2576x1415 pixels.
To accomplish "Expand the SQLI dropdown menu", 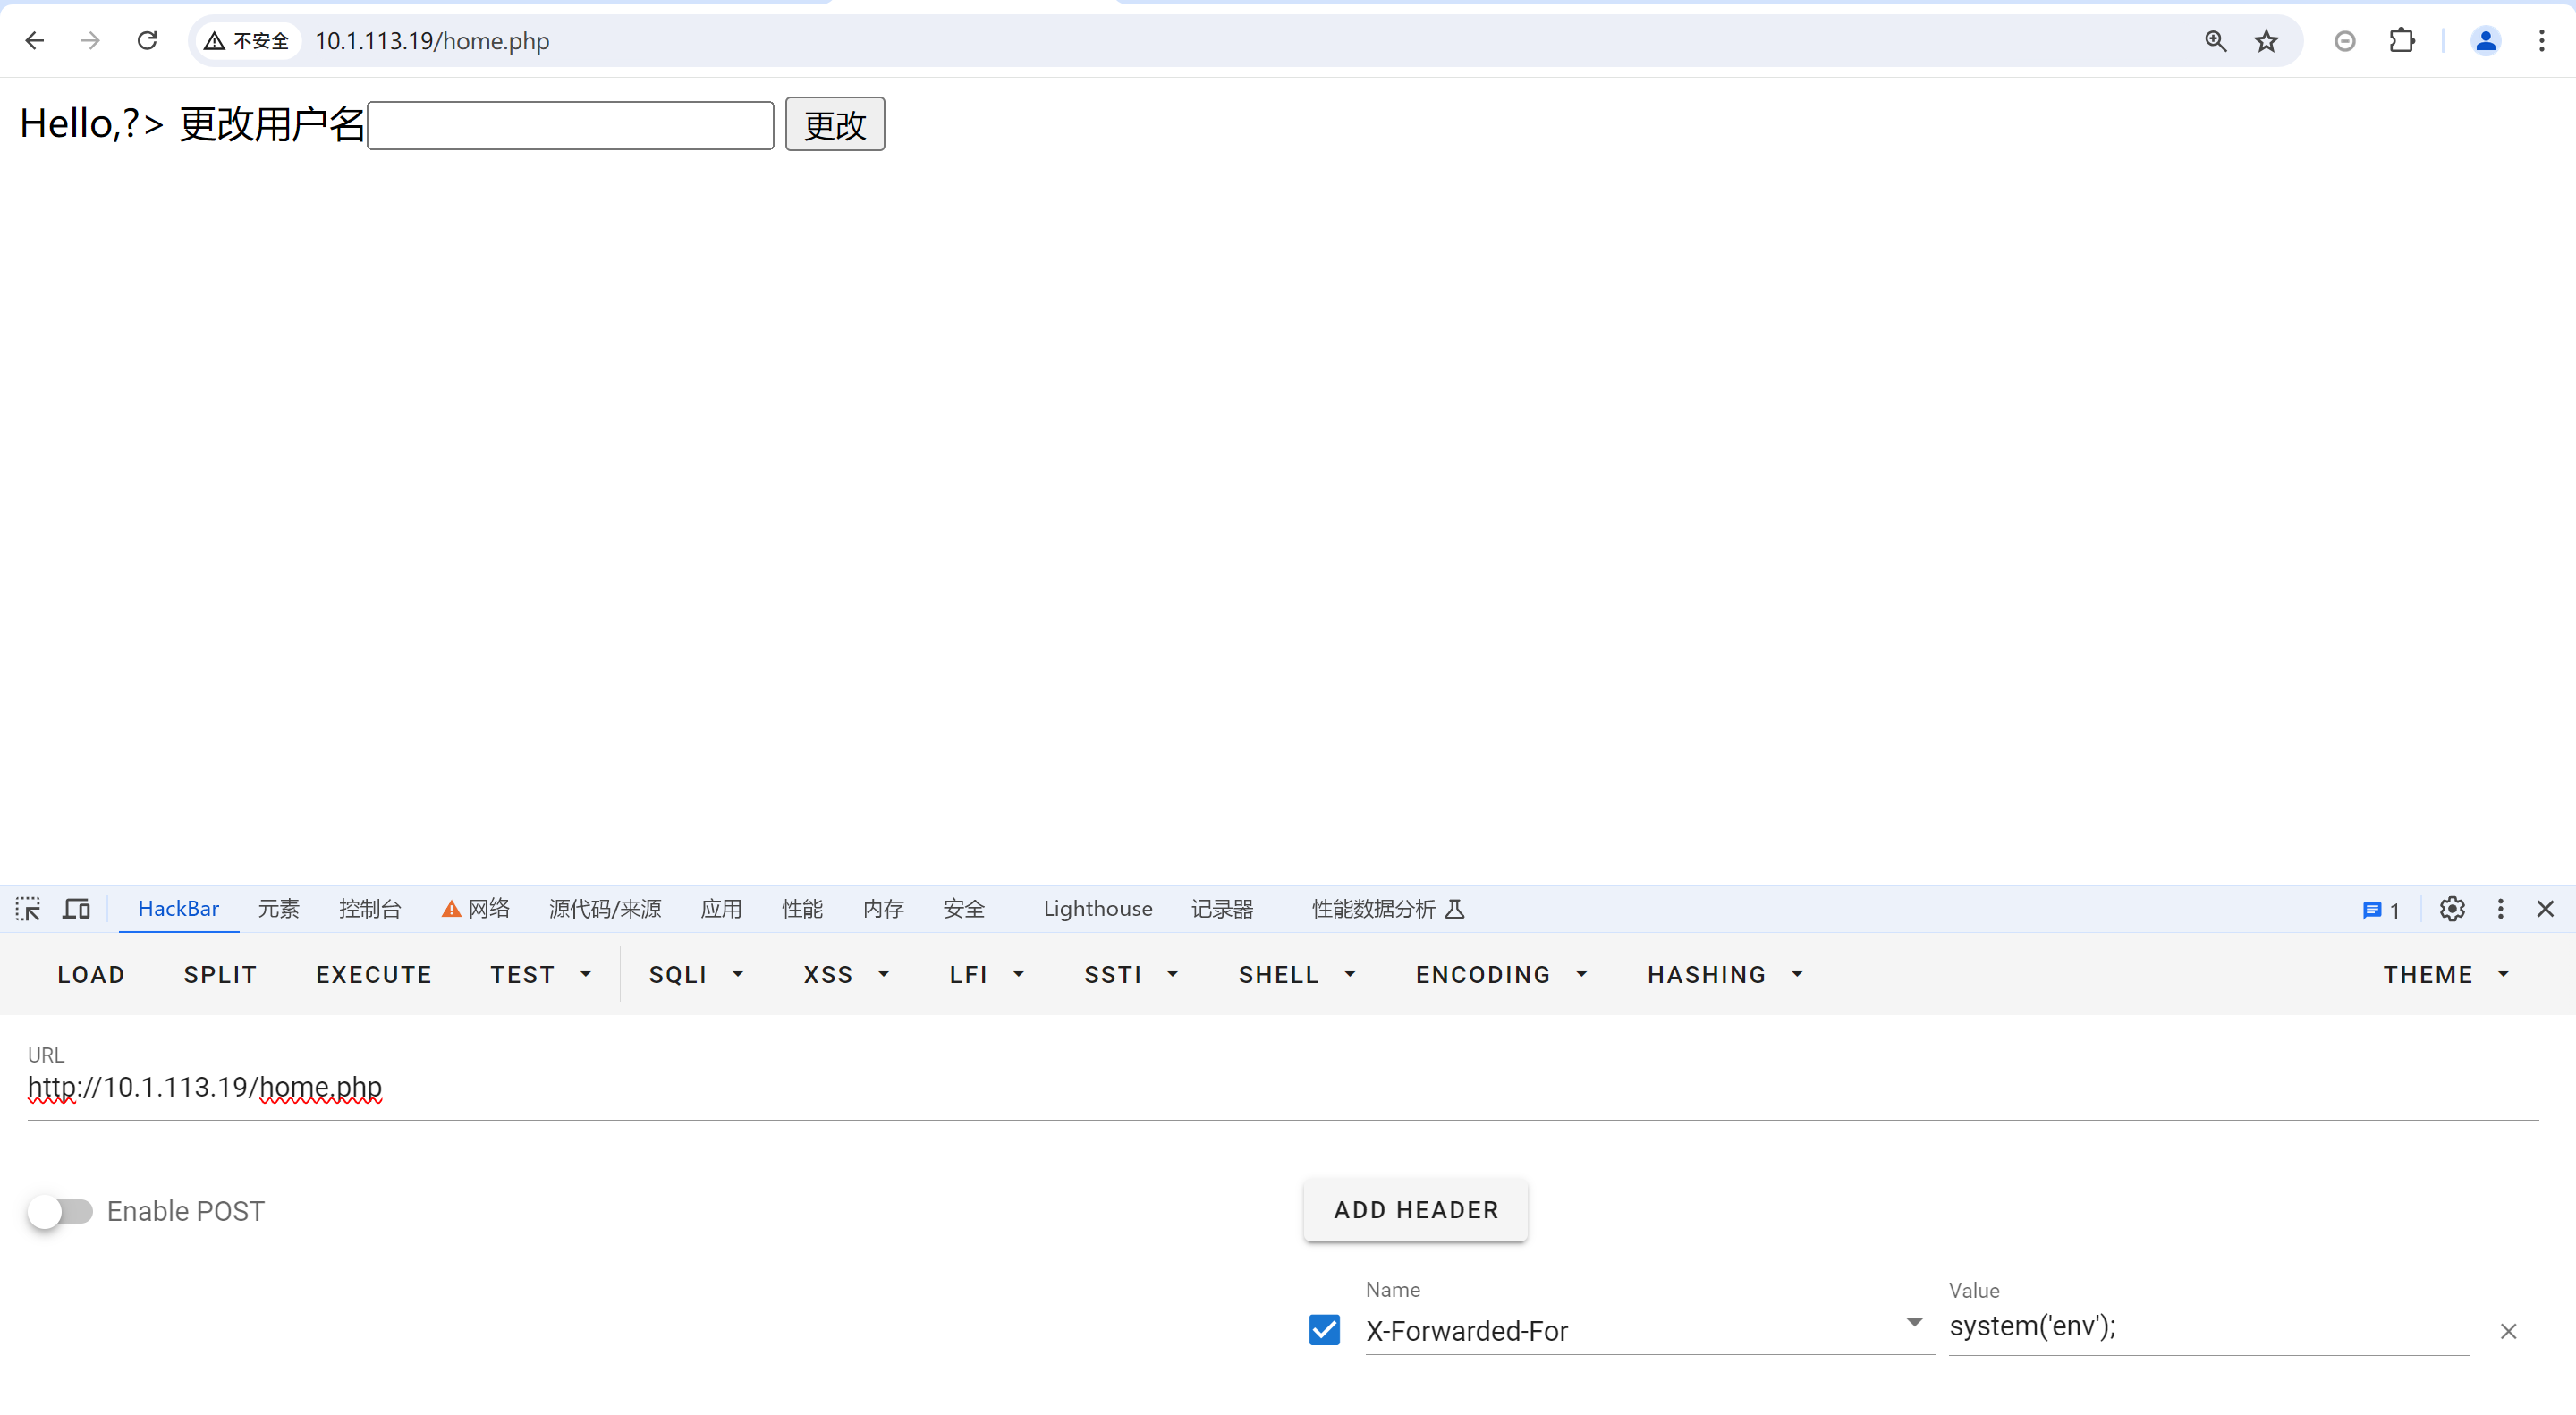I will click(697, 975).
